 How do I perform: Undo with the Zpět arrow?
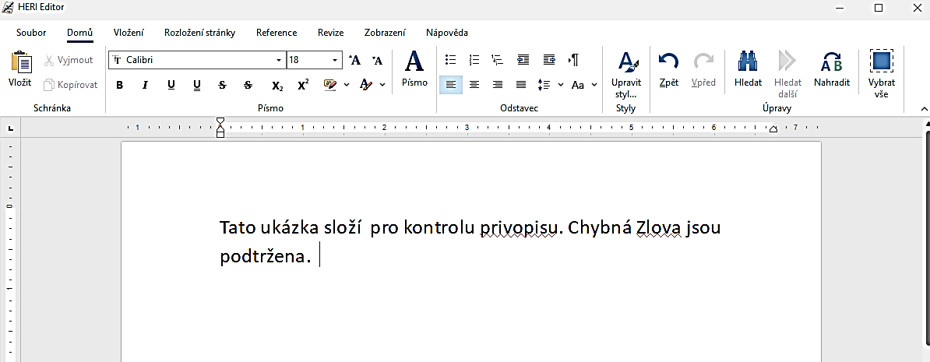668,61
